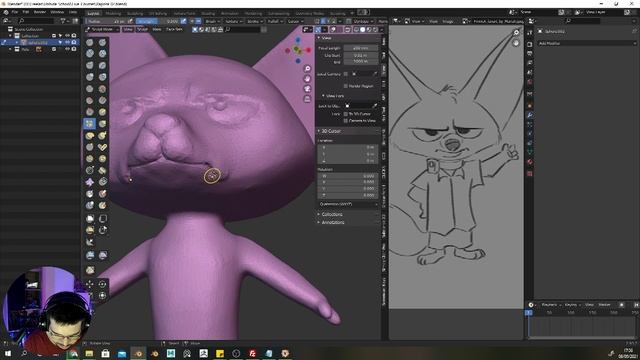Toggle Lock To 3D Cursor checkbox

coord(346,114)
